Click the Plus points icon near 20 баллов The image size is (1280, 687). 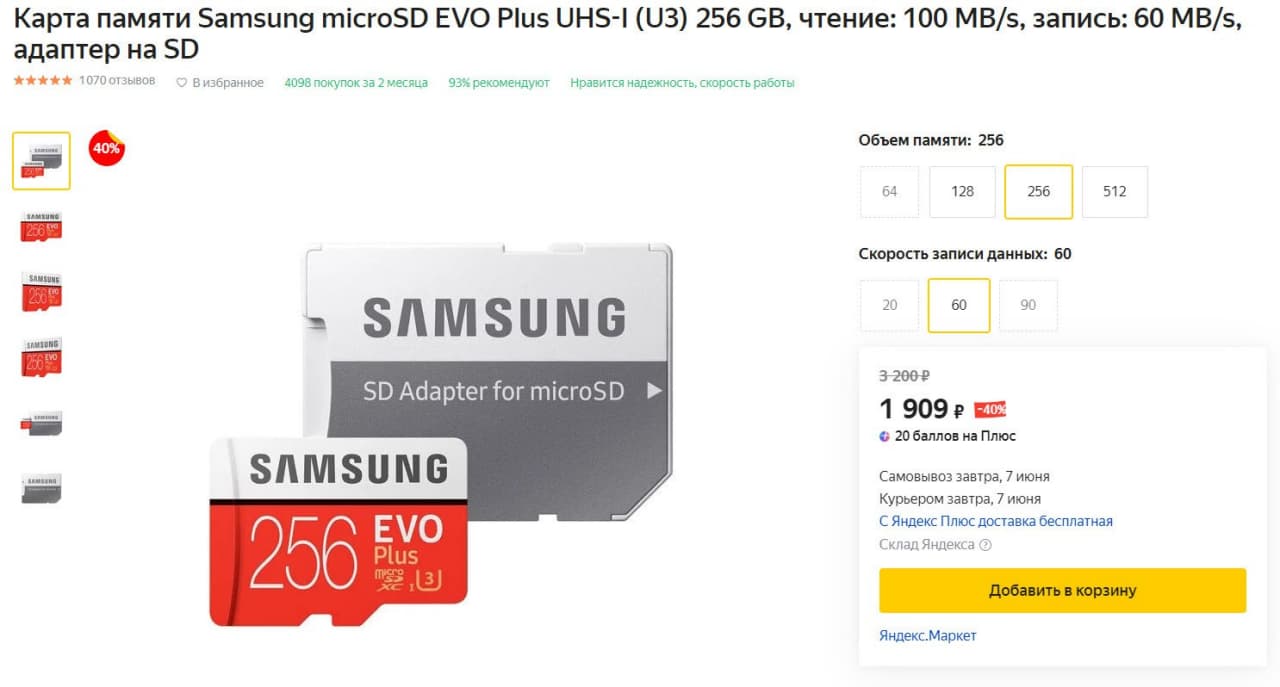point(885,436)
